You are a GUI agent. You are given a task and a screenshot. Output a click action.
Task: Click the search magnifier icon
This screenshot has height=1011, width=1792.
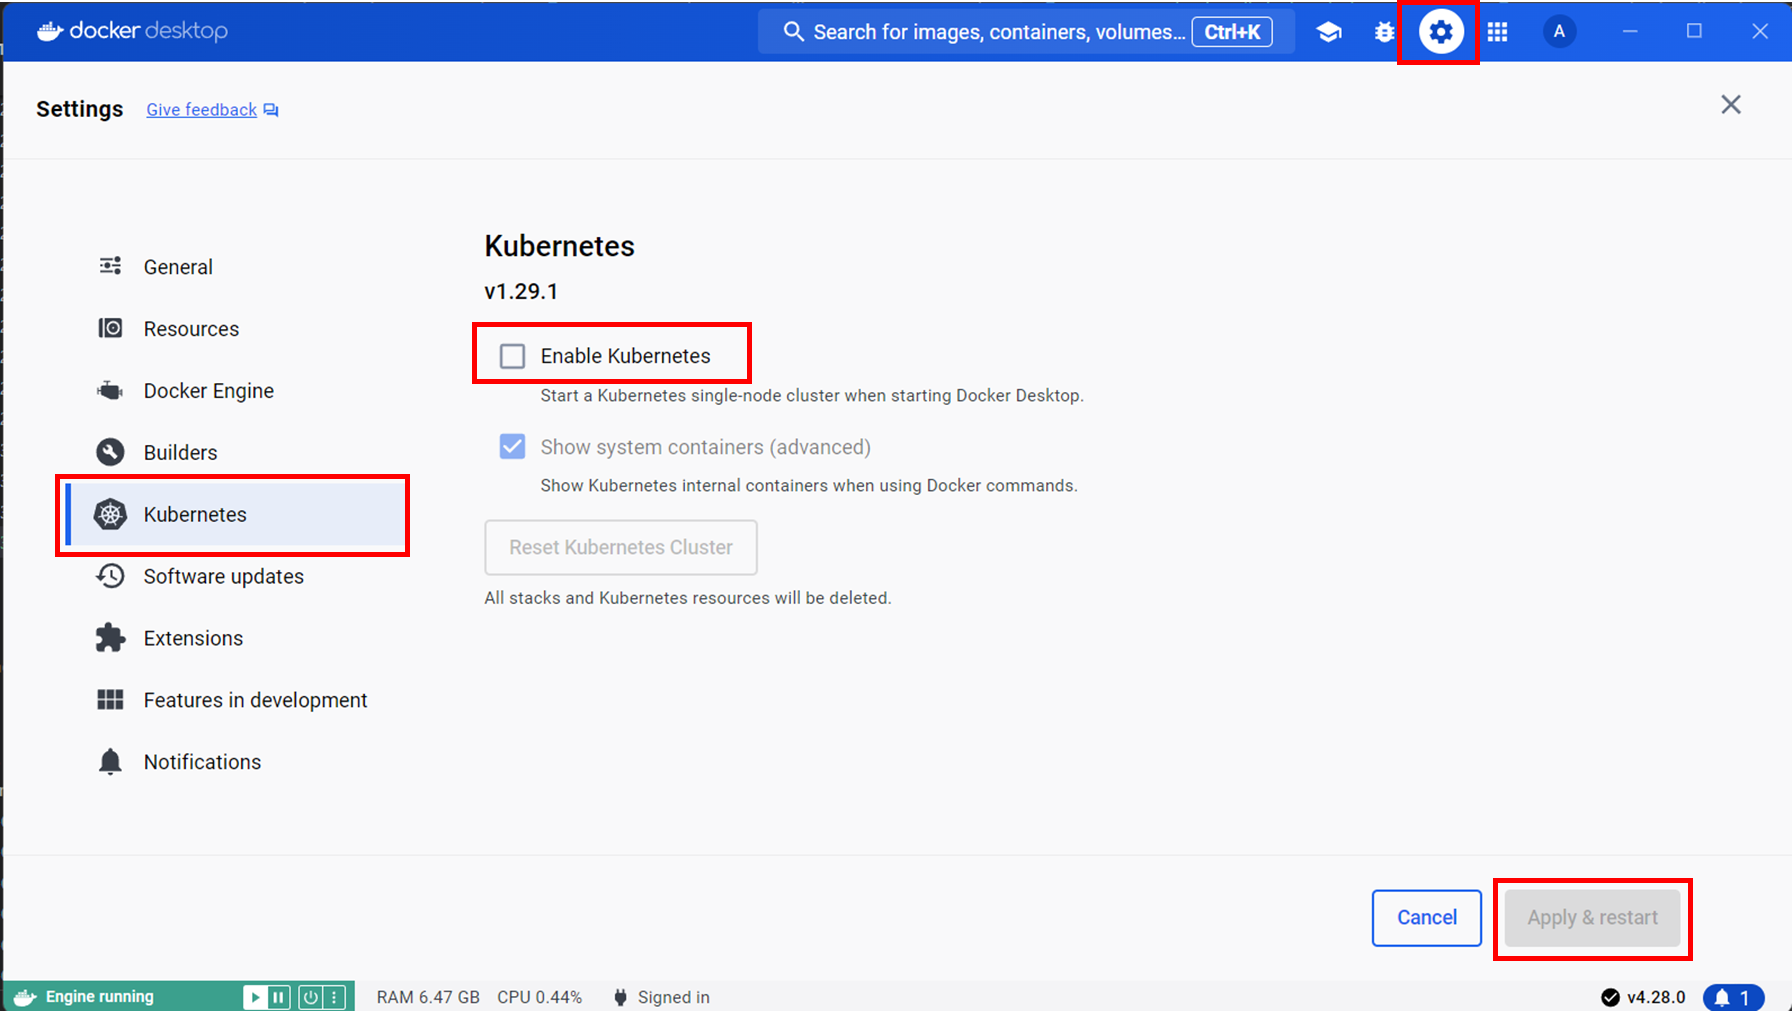pos(793,32)
